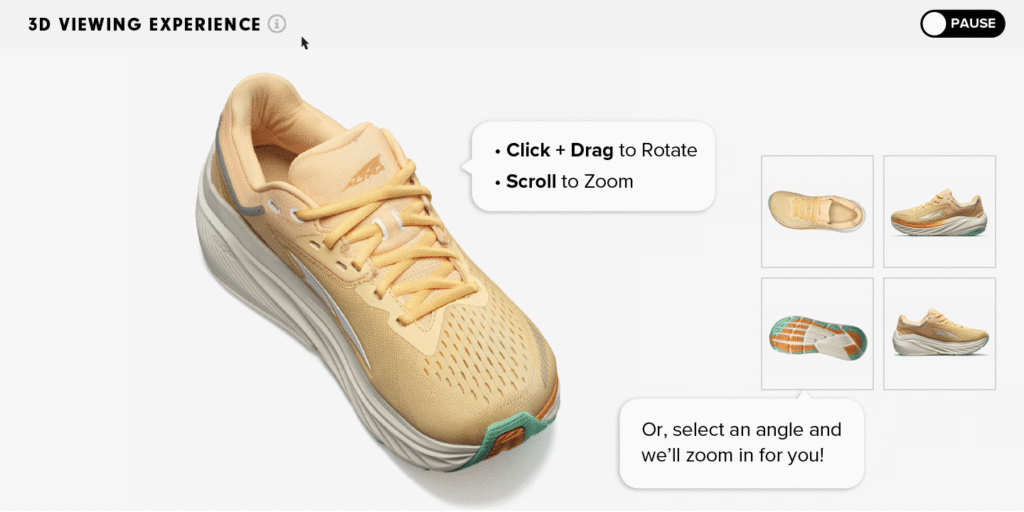
Task: Select the rear-angle shoe view thumbnail
Action: 939,334
